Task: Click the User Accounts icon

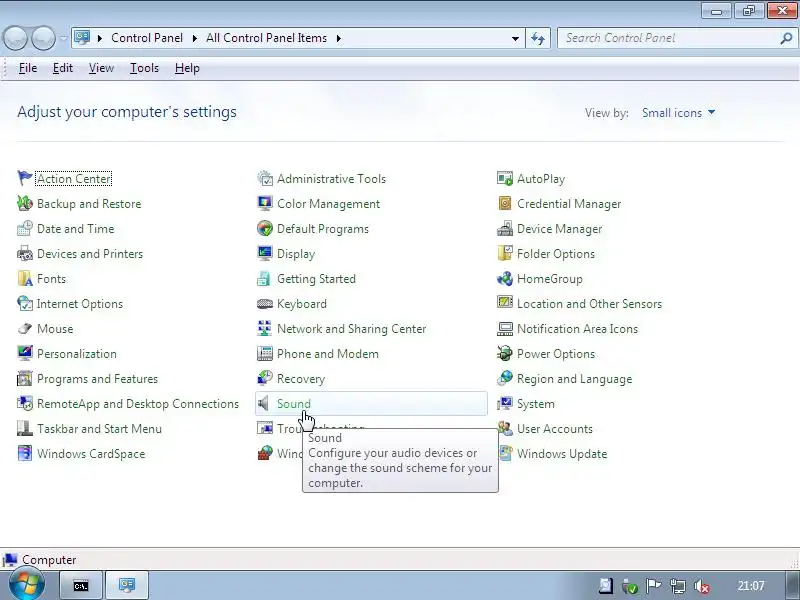Action: (505, 428)
